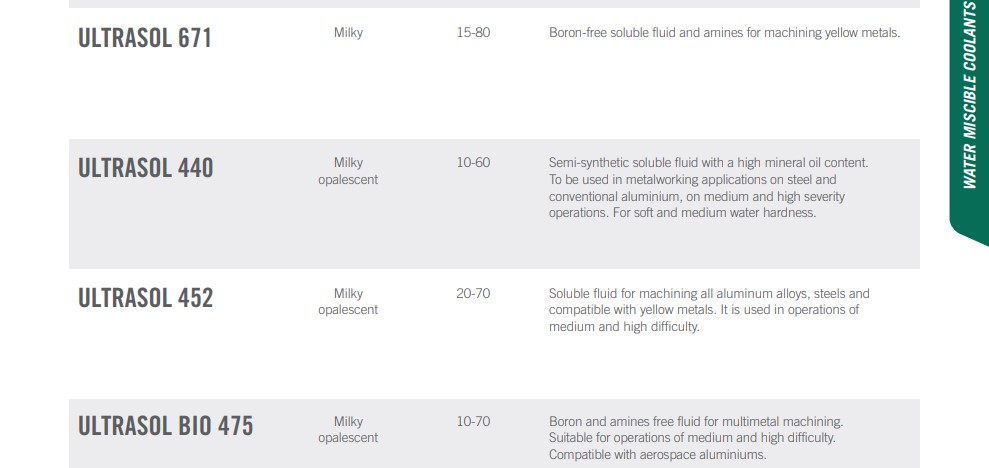Click the ULTRASOL 452 product title
989x468 pixels.
[146, 298]
